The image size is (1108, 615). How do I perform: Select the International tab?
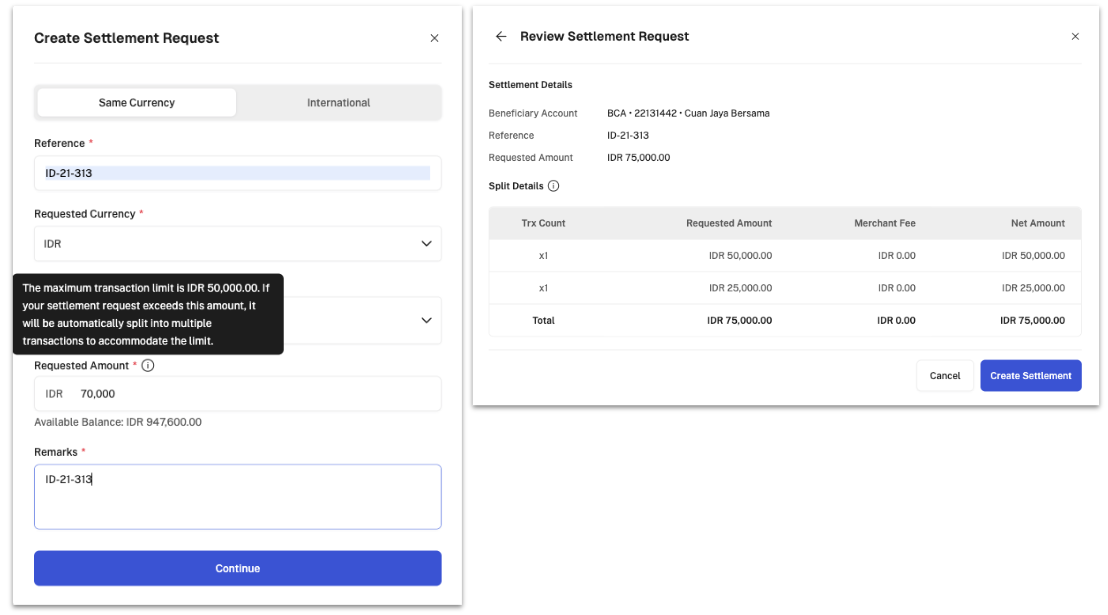(x=338, y=103)
